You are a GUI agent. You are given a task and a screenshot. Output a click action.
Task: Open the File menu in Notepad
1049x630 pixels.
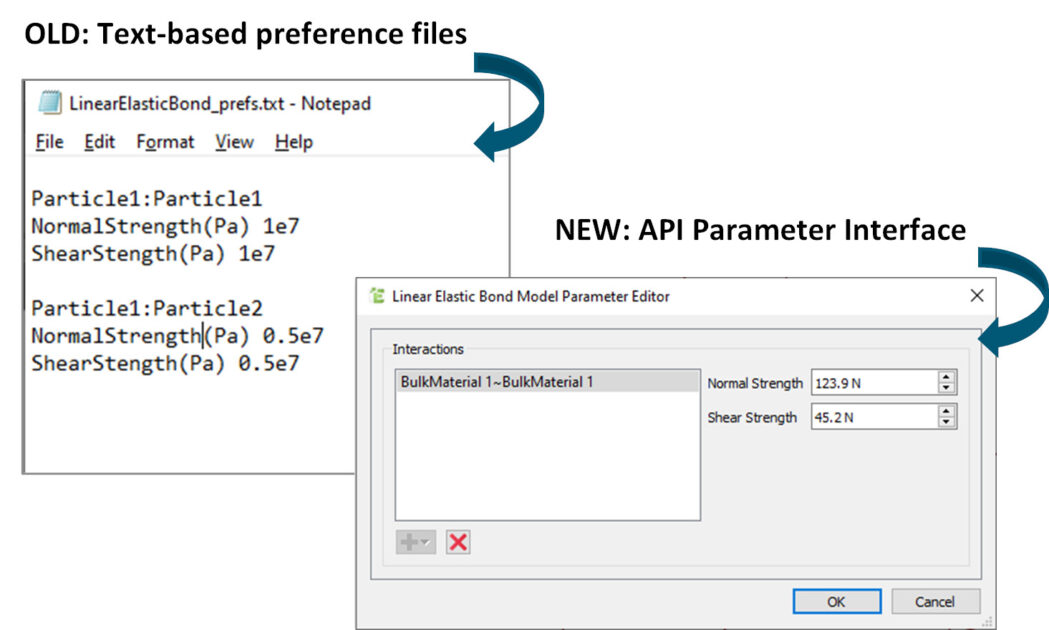point(49,142)
